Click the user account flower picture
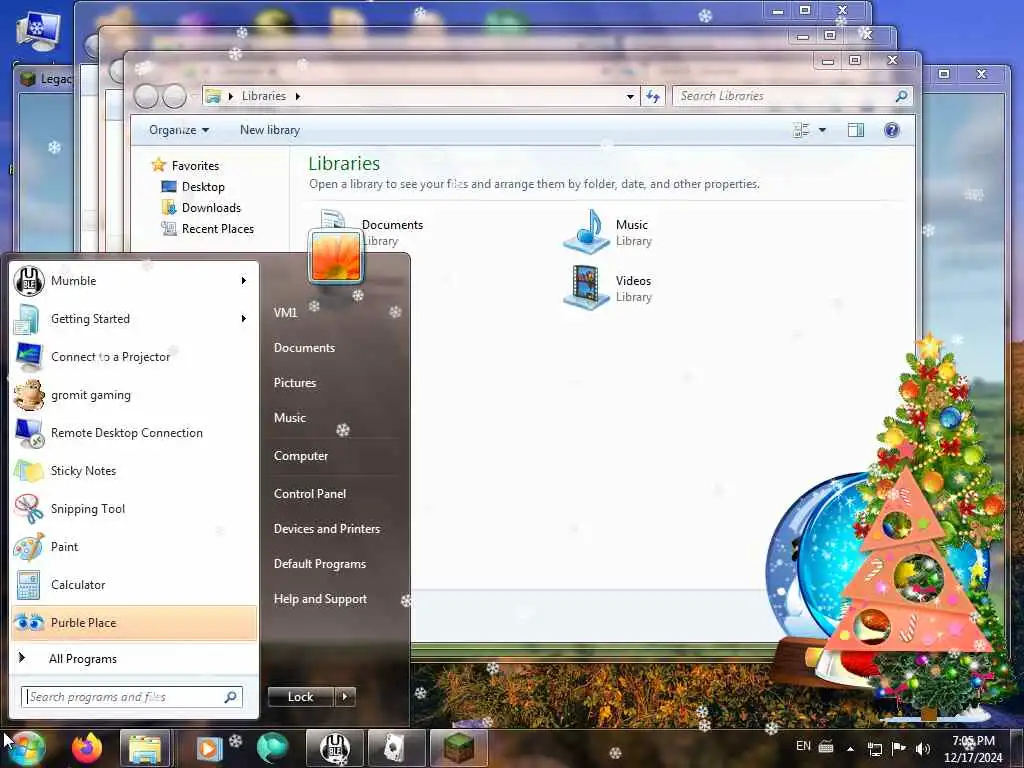 coord(336,256)
